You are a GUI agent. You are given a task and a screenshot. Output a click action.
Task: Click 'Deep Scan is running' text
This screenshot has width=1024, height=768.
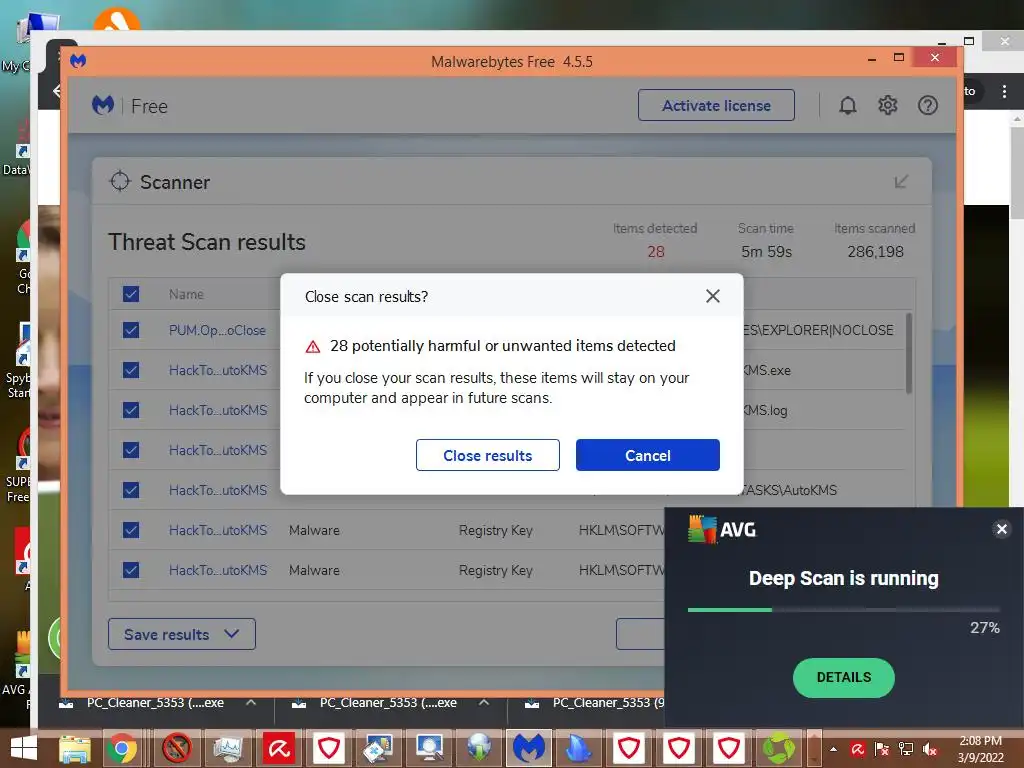[843, 578]
